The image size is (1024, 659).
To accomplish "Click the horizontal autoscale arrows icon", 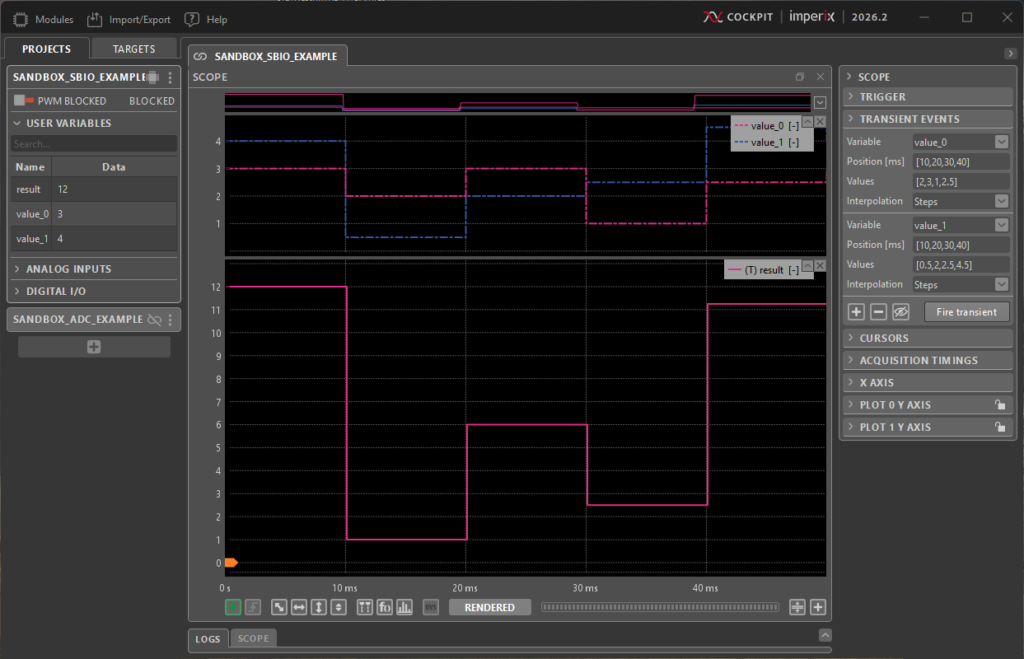I will point(299,607).
